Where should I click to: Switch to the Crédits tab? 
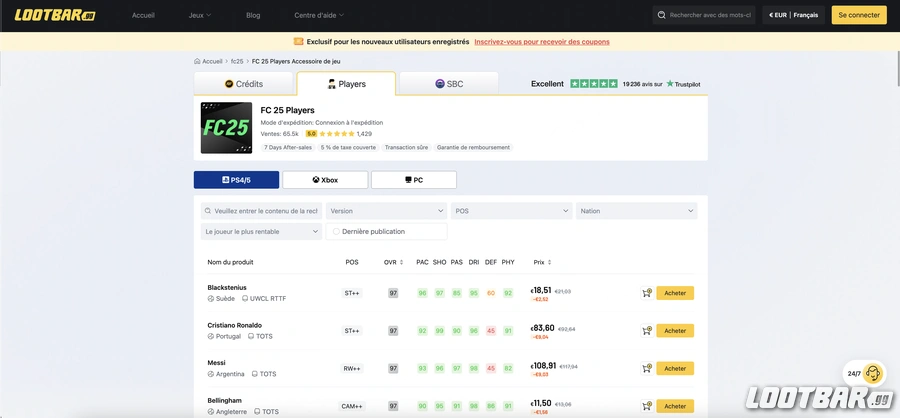tap(244, 84)
